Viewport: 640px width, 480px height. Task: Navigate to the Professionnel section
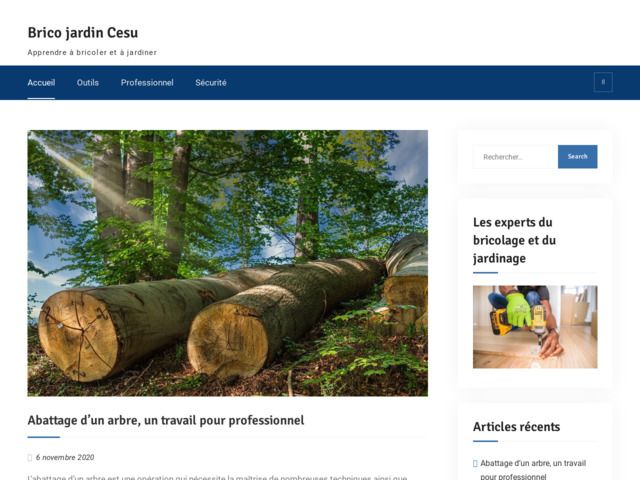[x=147, y=82]
